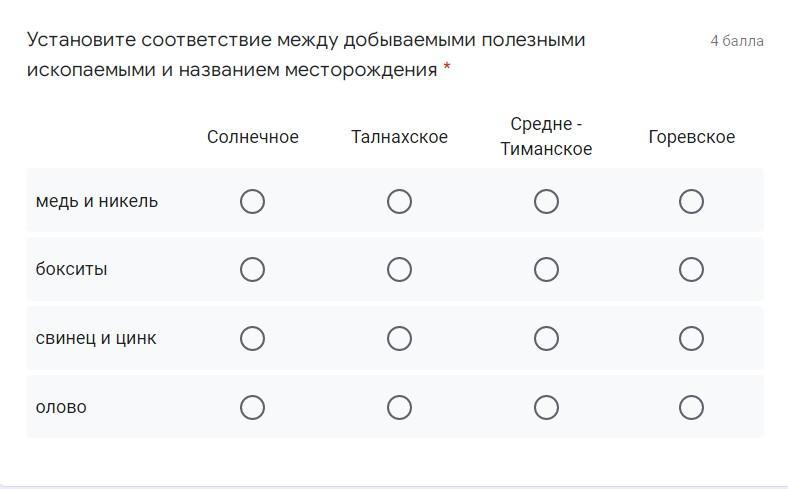Choose Средне-Тиманское in the бокситы row
This screenshot has height=489, width=788.
tap(546, 270)
